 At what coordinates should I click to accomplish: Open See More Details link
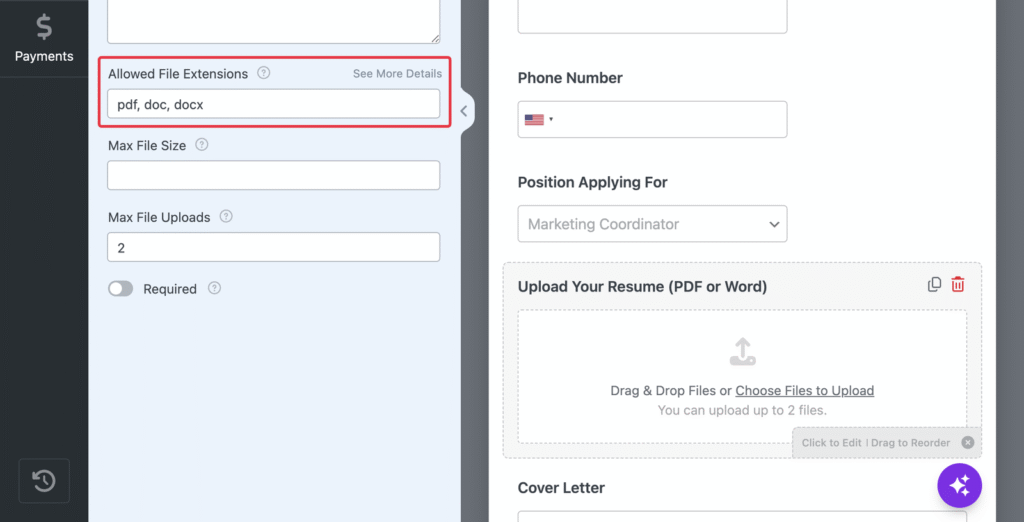click(x=397, y=74)
